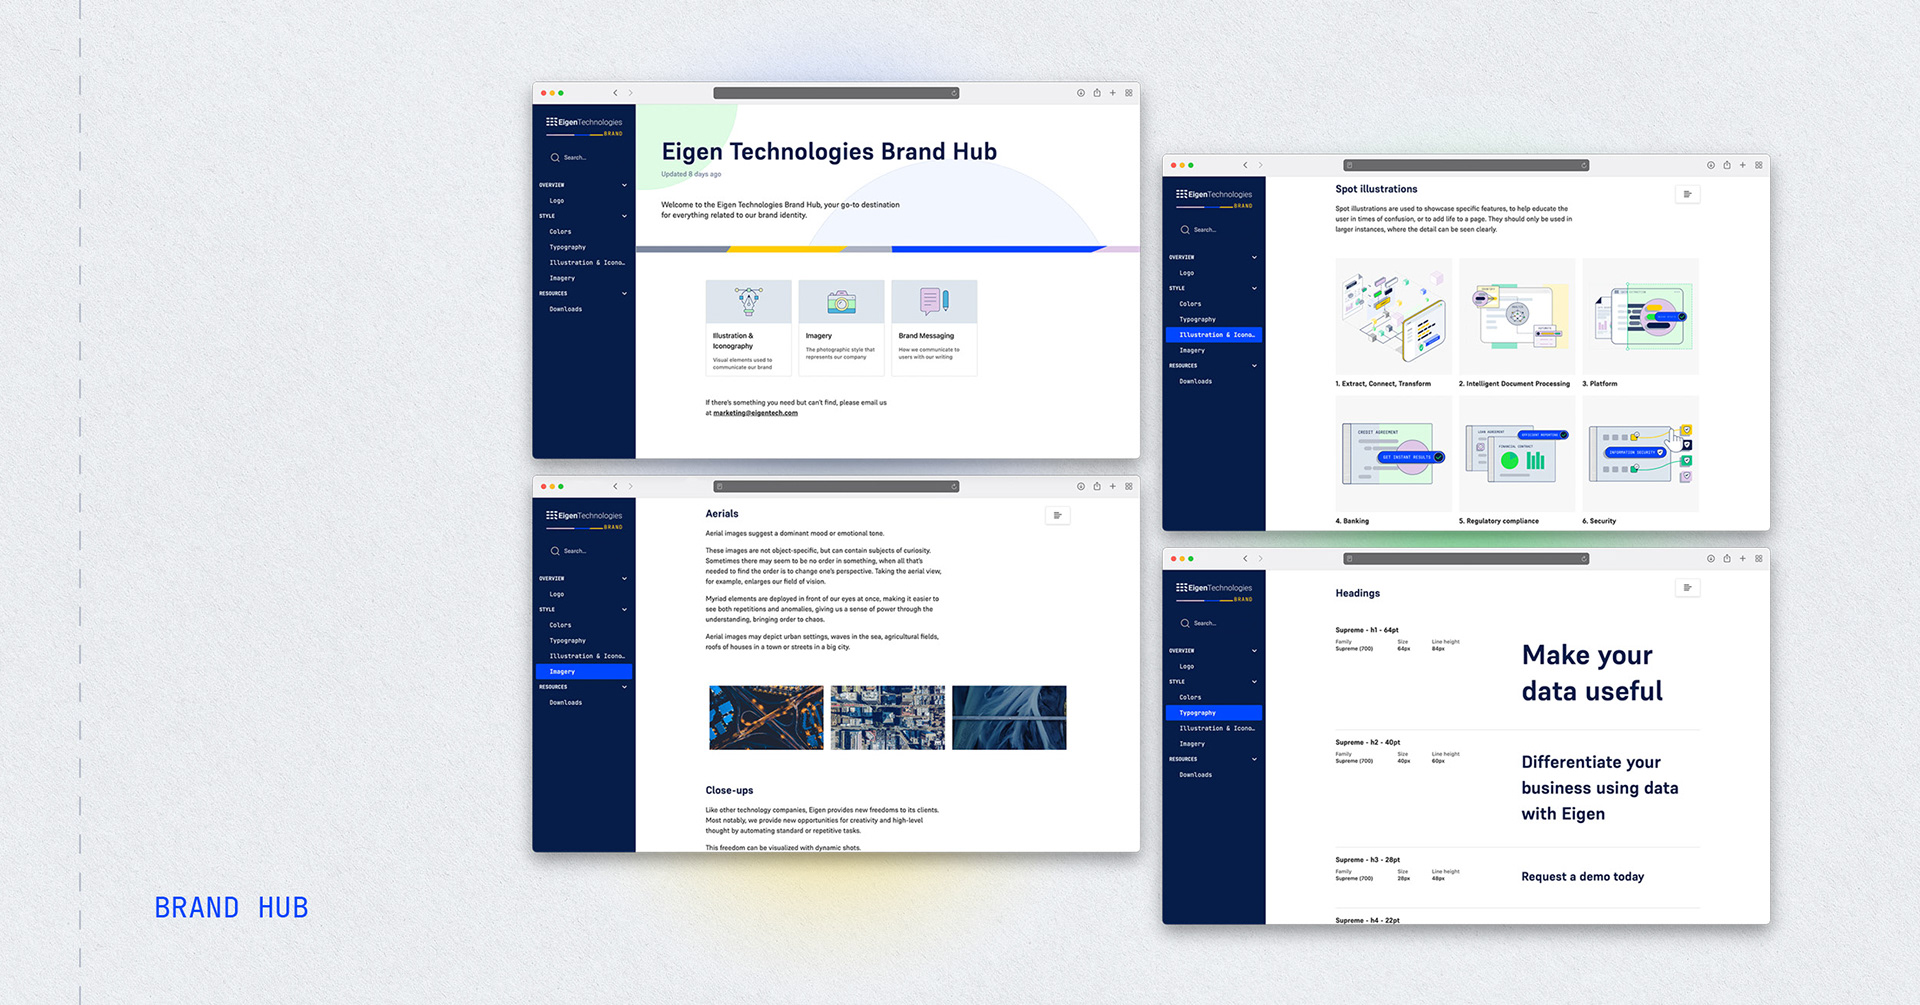Select Typography in Brand Hub home sidebar
The image size is (1920, 1005).
[x=567, y=247]
